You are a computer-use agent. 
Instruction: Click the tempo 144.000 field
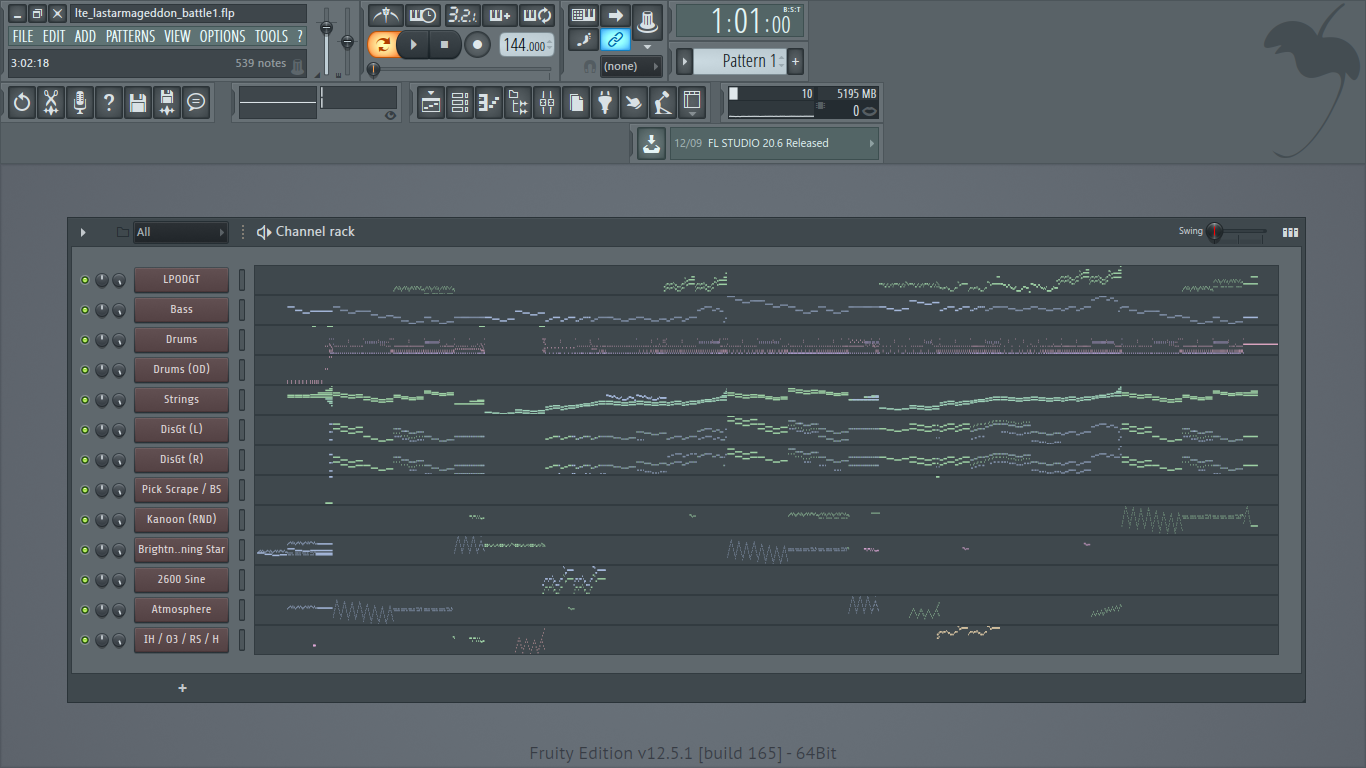click(x=526, y=45)
